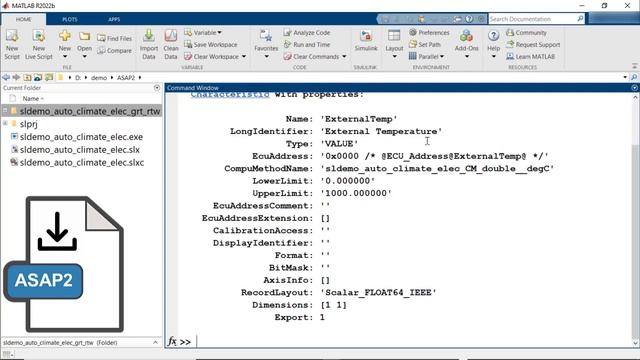This screenshot has height=360, width=640.
Task: Open address bar path dropdown
Action: 625,77
